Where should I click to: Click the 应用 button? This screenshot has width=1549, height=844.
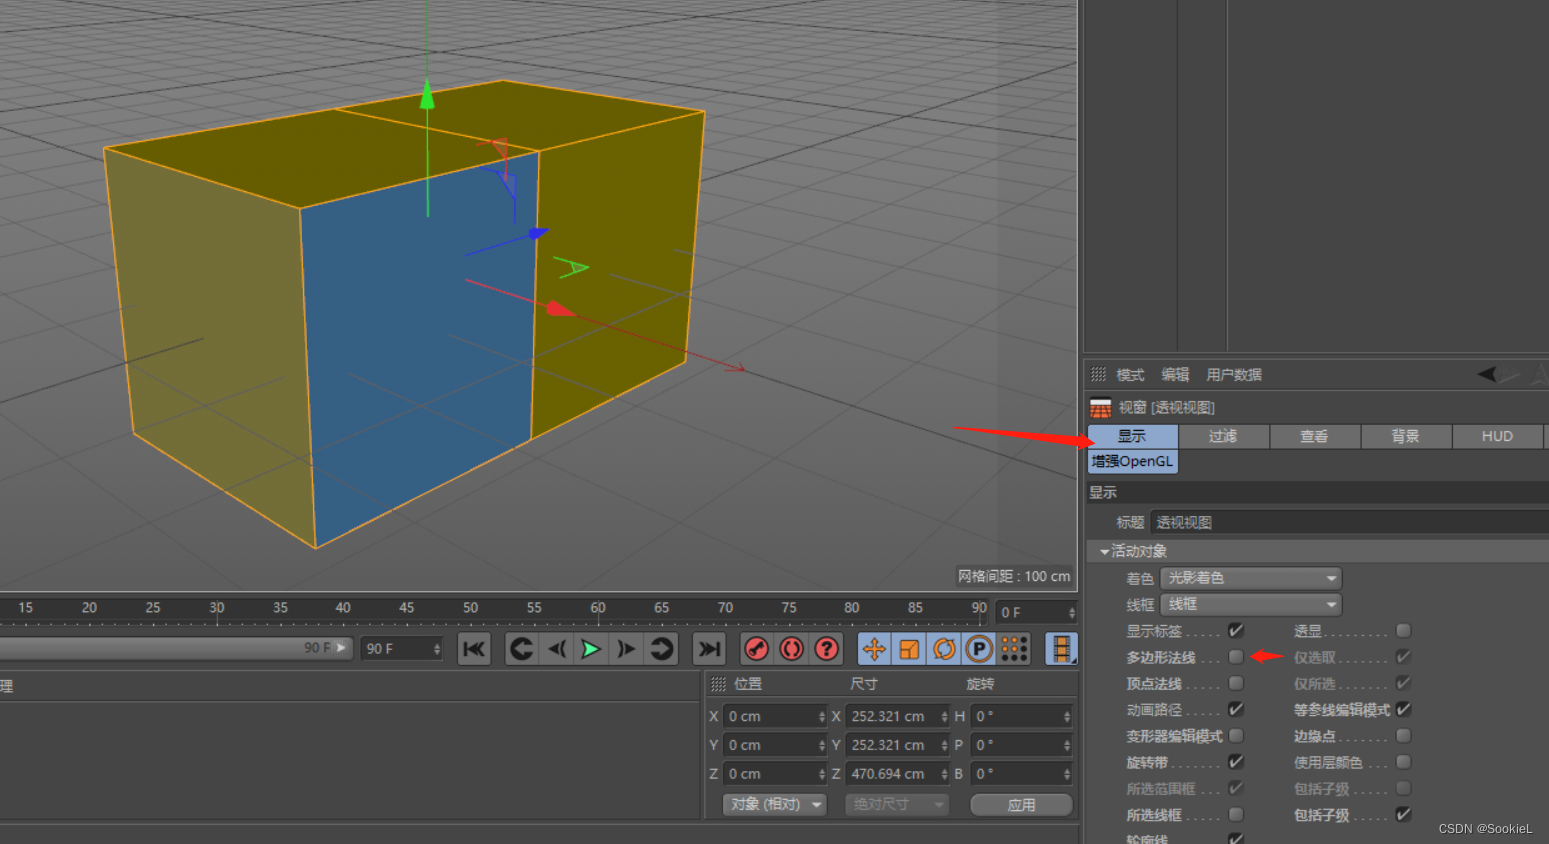click(x=1021, y=805)
